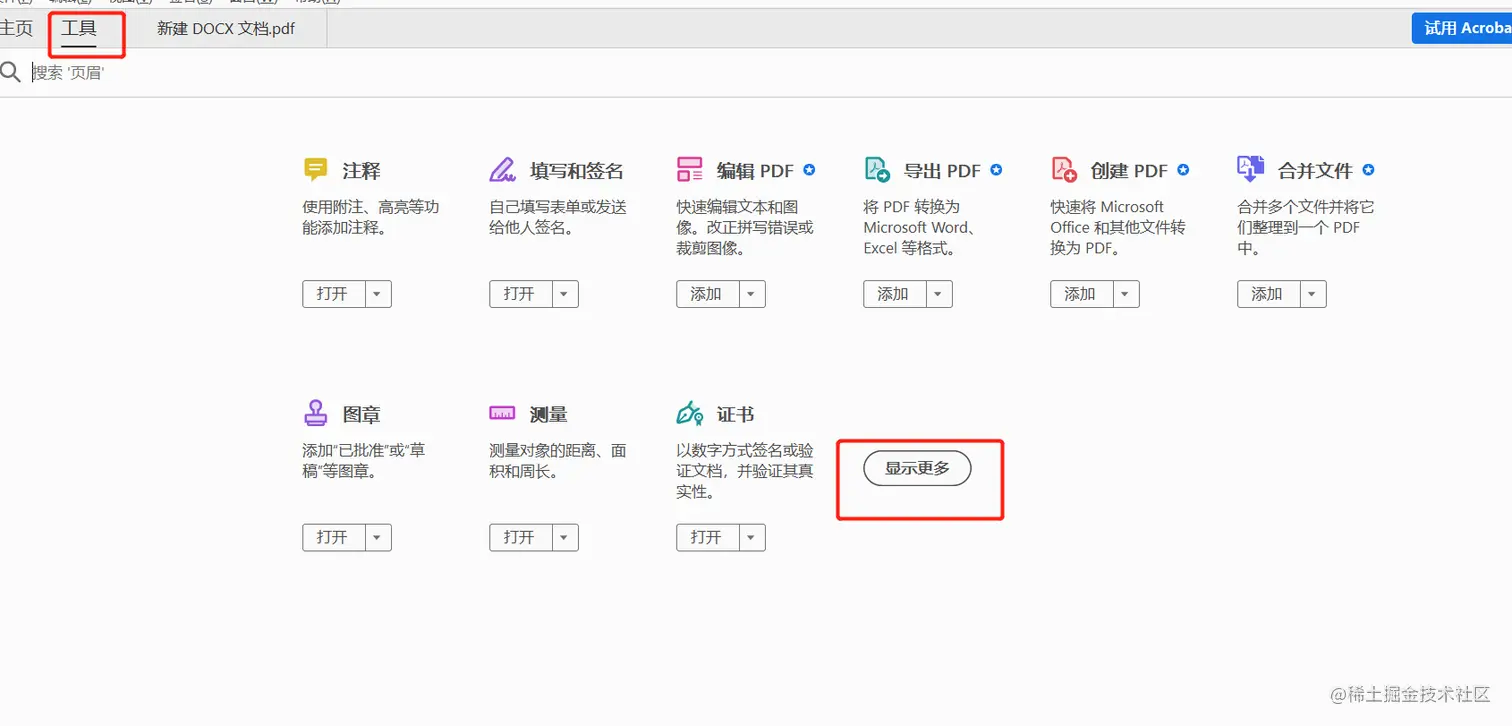Image resolution: width=1512 pixels, height=726 pixels.
Task: Expand the arrow beside 编辑 PDF 添加
Action: [x=751, y=294]
